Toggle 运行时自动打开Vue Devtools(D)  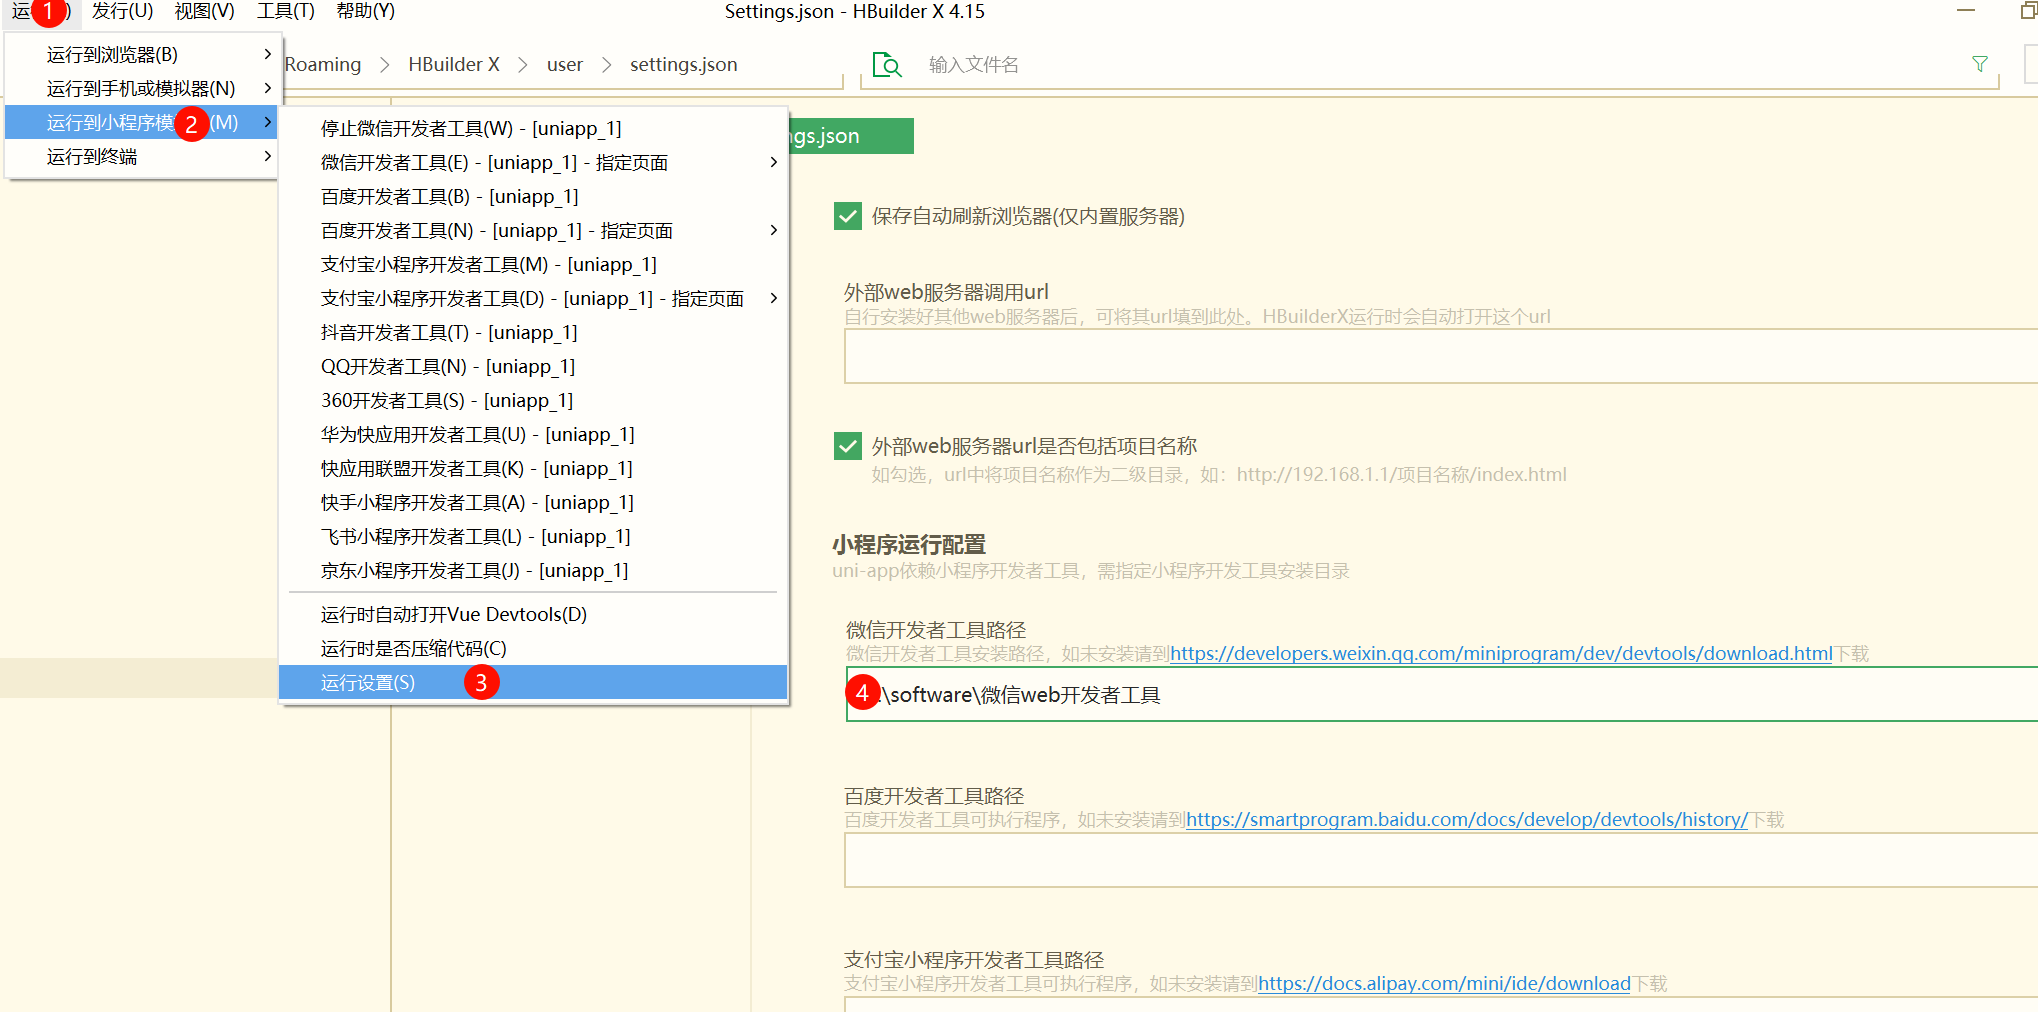click(533, 614)
